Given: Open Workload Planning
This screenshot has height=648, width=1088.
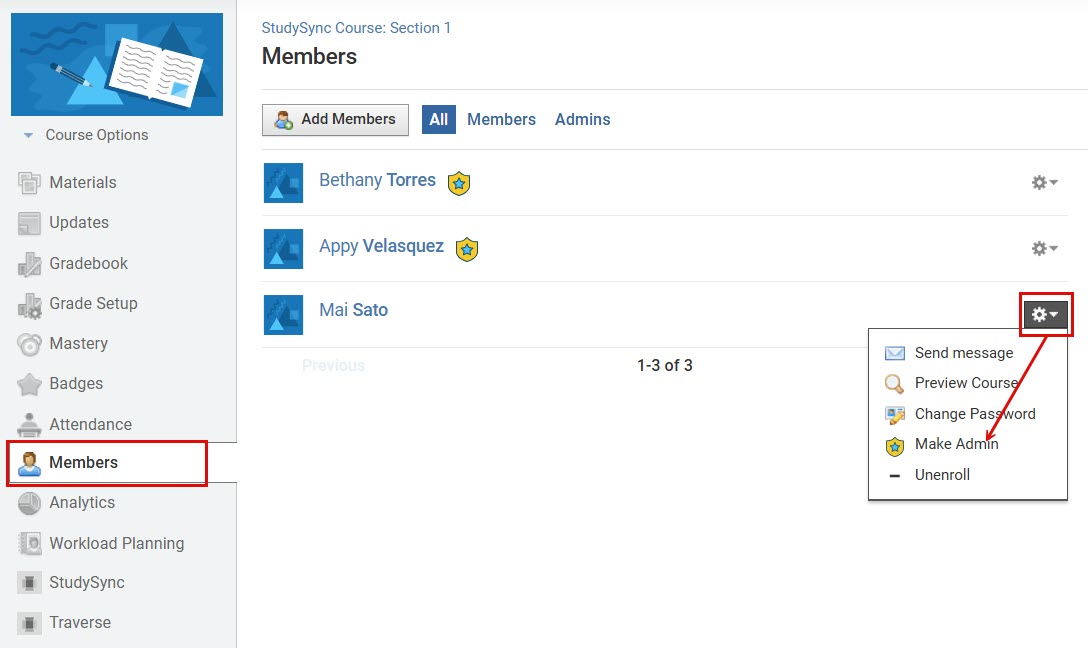Looking at the screenshot, I should [x=117, y=543].
